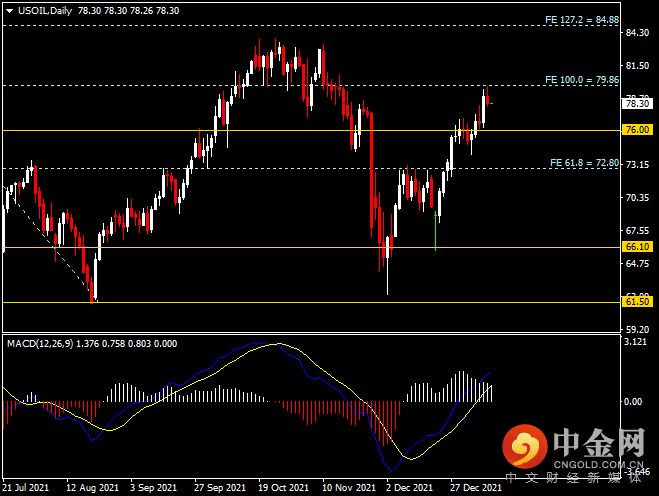Click the OHLC values 78.30 78.30 78.26 78.30
The image size is (659, 496).
point(129,11)
